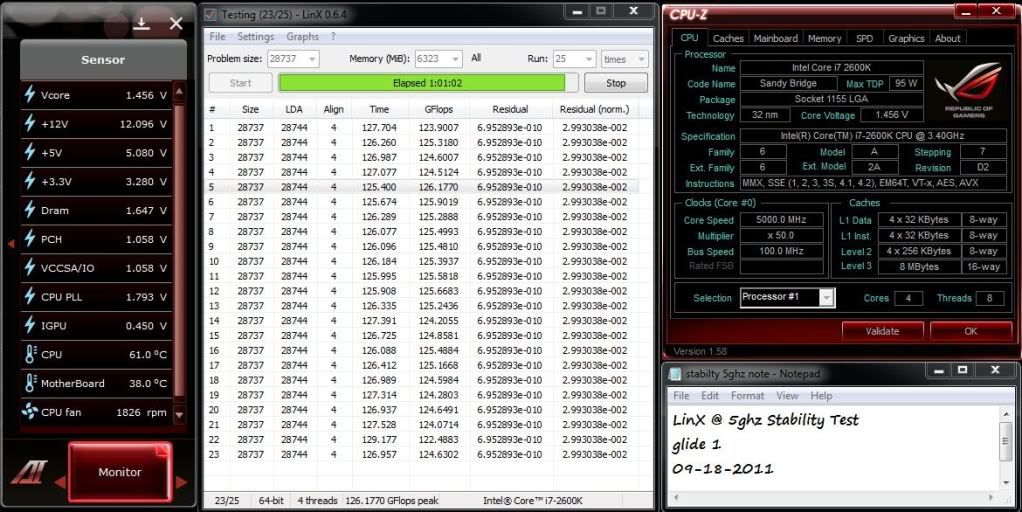Open the Settings menu in LinX
1022x512 pixels.
point(256,36)
